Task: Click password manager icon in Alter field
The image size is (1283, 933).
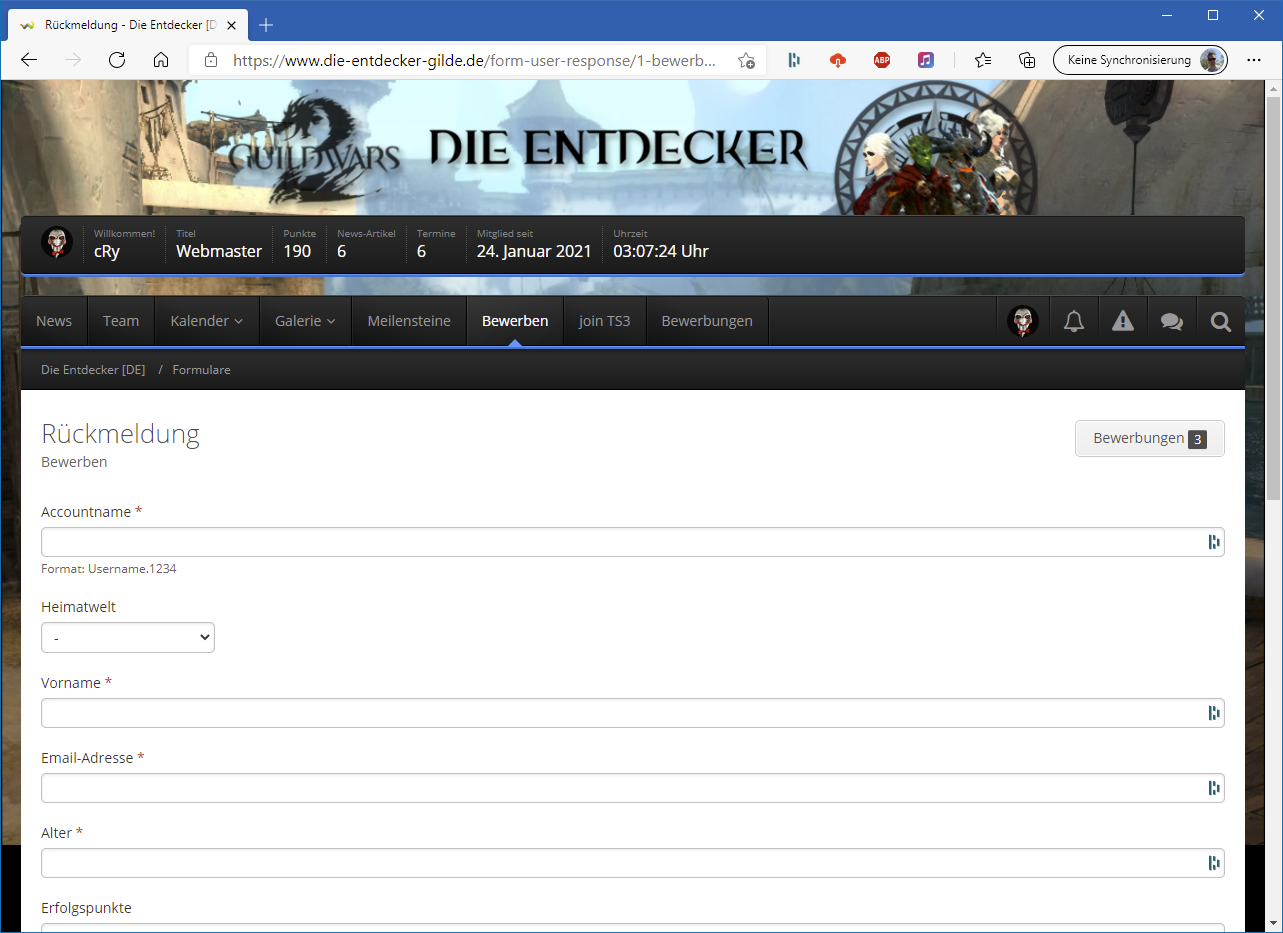Action: (x=1214, y=863)
